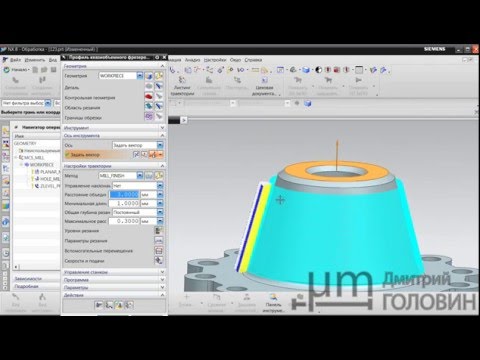The image size is (480, 360).
Task: Collapse the Геометрия section
Action: (x=162, y=66)
